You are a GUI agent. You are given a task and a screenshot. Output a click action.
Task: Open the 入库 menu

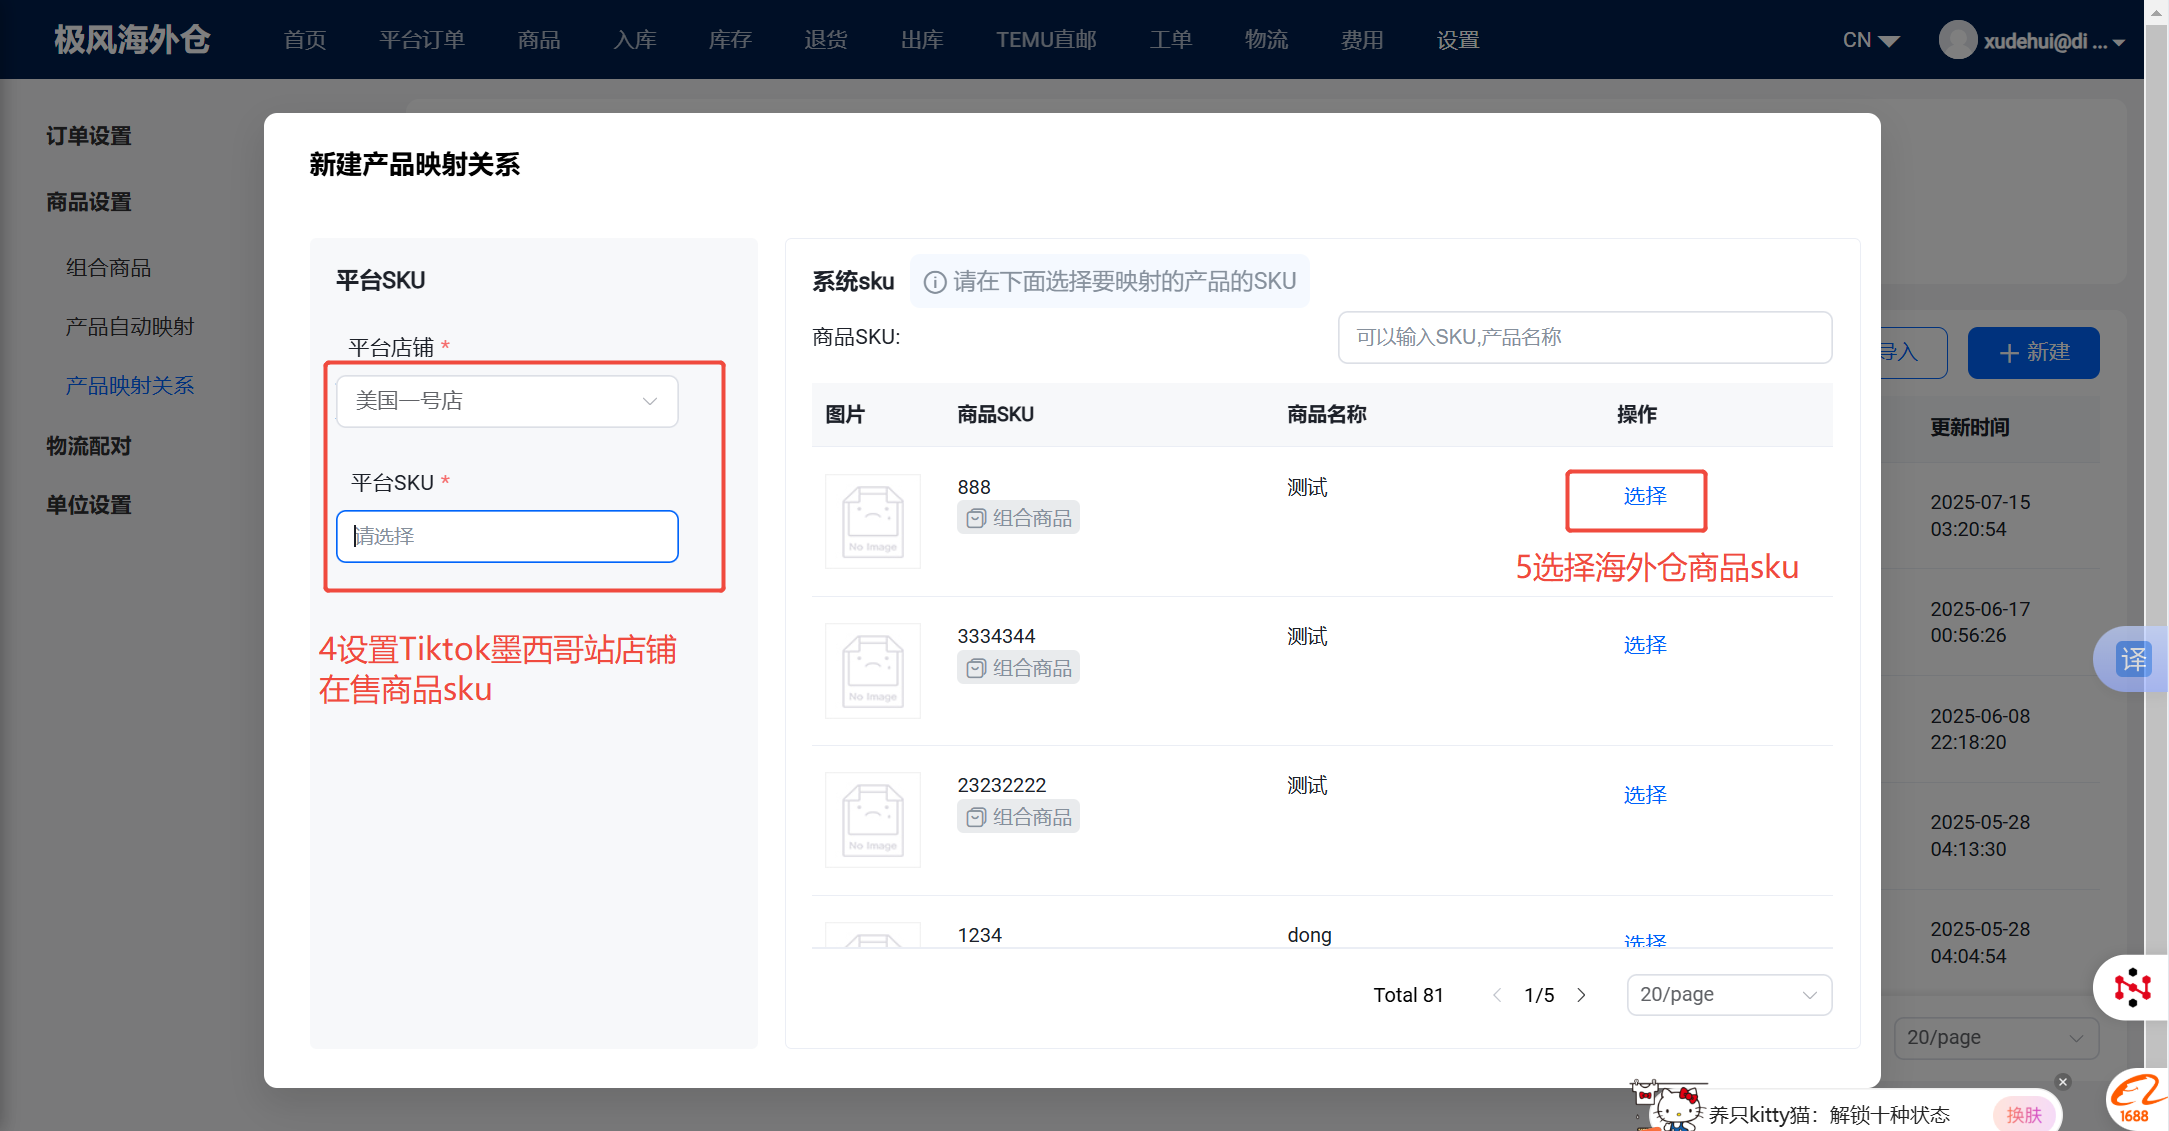tap(635, 40)
